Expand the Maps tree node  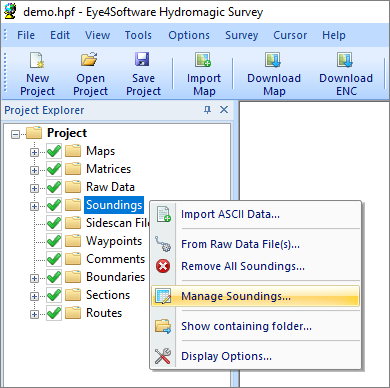34,152
